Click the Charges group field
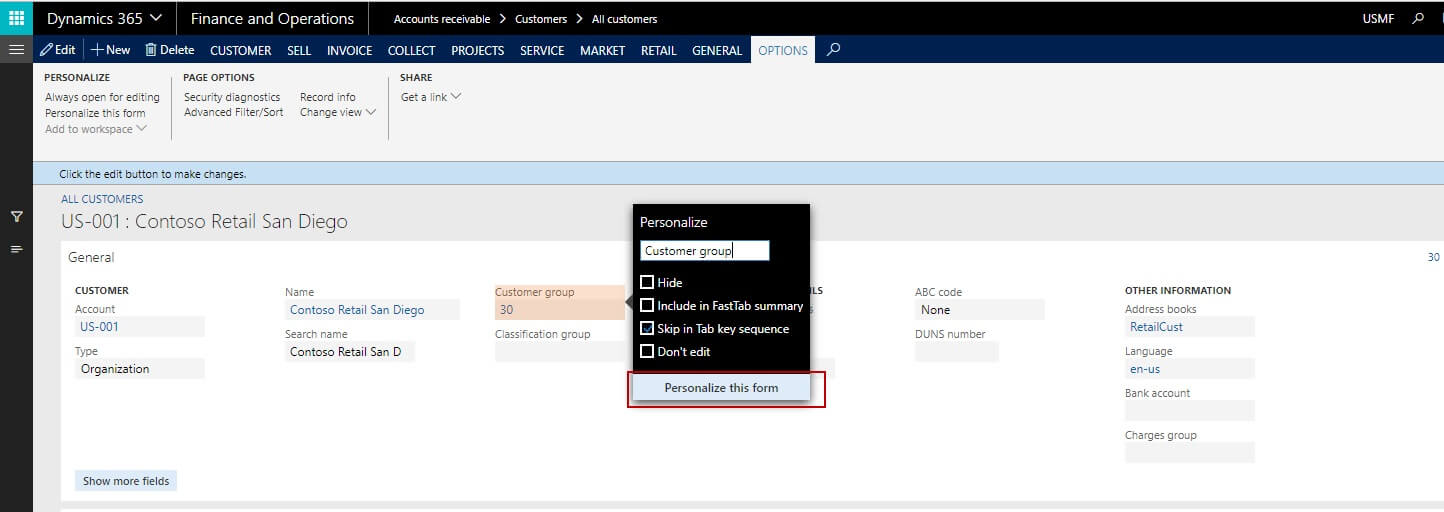This screenshot has height=512, width=1444. point(1189,452)
